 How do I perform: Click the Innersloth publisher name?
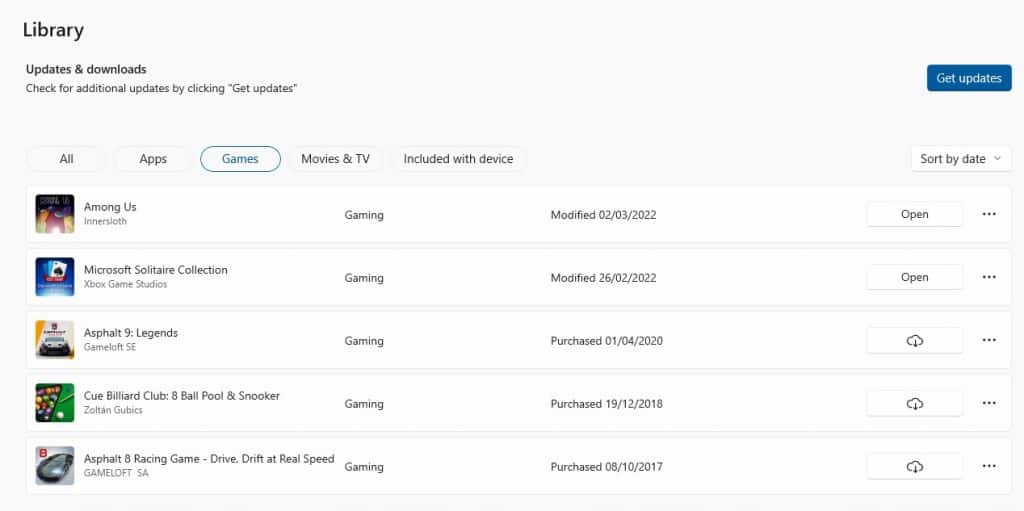point(105,221)
